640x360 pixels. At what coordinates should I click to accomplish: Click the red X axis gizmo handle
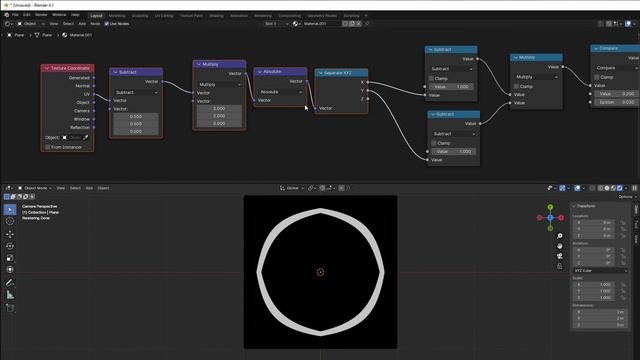click(x=561, y=218)
